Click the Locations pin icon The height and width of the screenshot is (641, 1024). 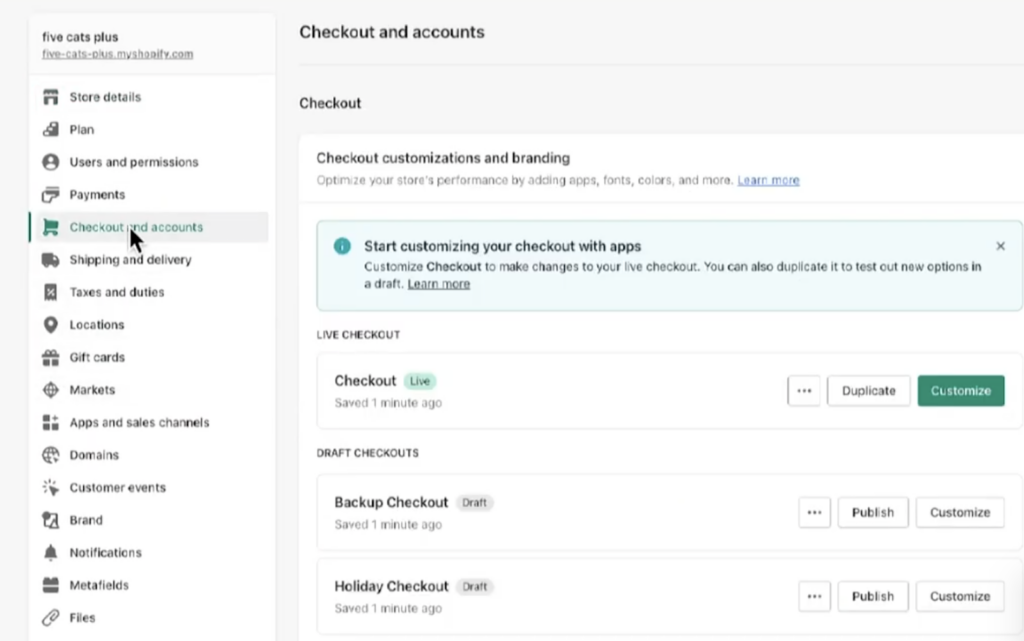50,324
